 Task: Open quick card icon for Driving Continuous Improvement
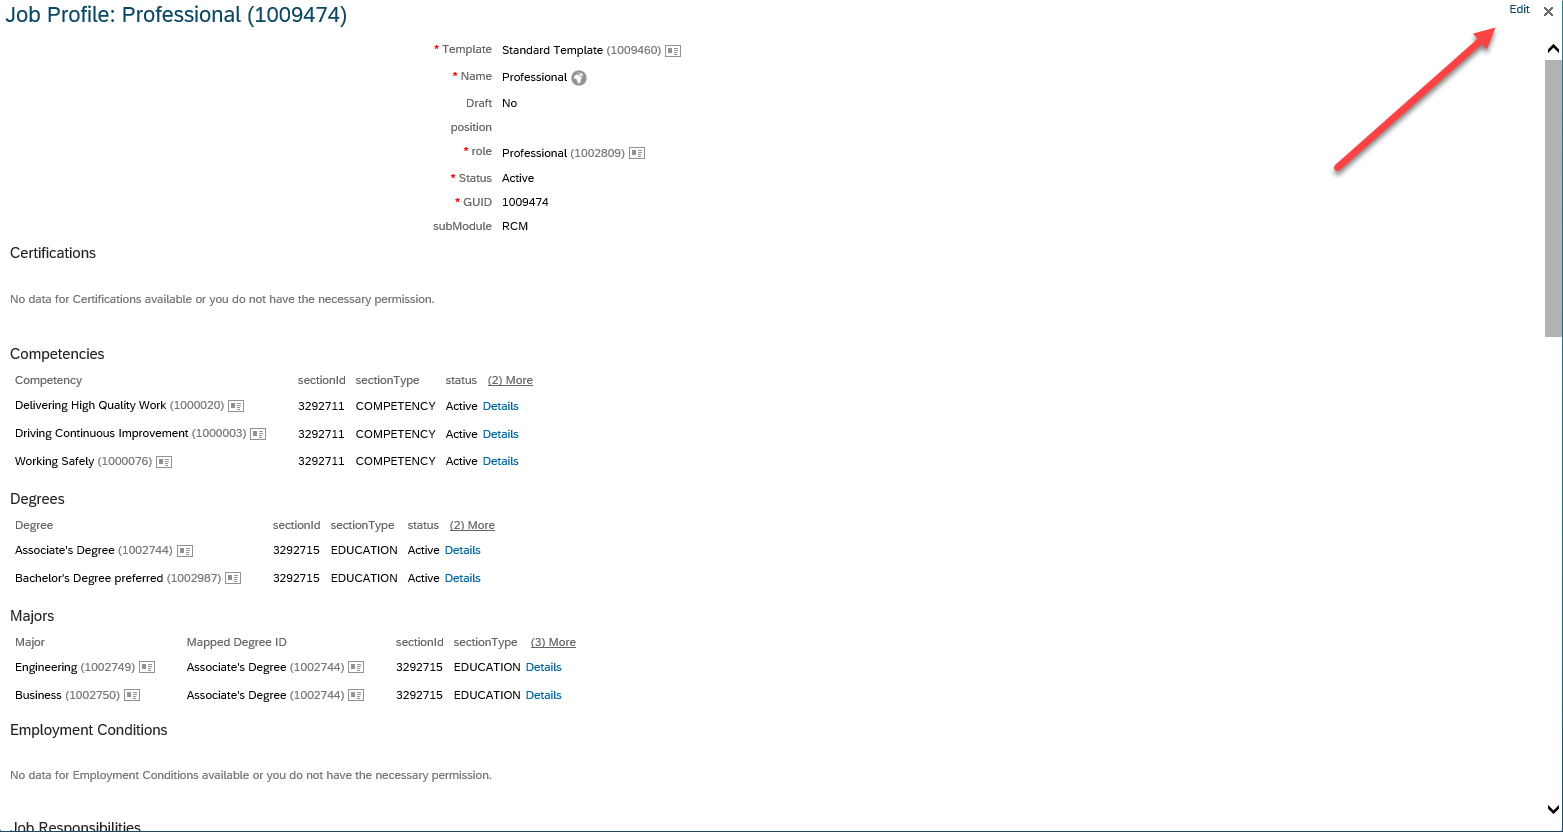(258, 434)
